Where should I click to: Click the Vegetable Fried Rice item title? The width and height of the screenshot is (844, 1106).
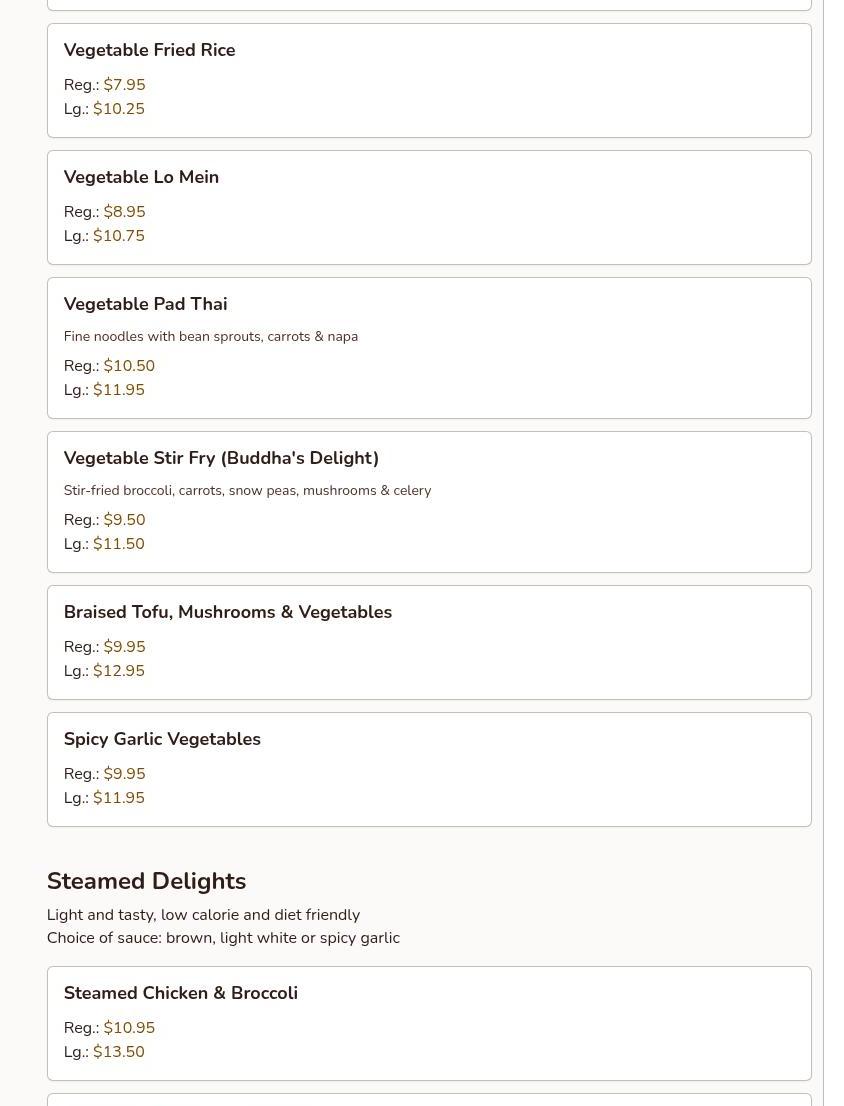pyautogui.click(x=149, y=50)
